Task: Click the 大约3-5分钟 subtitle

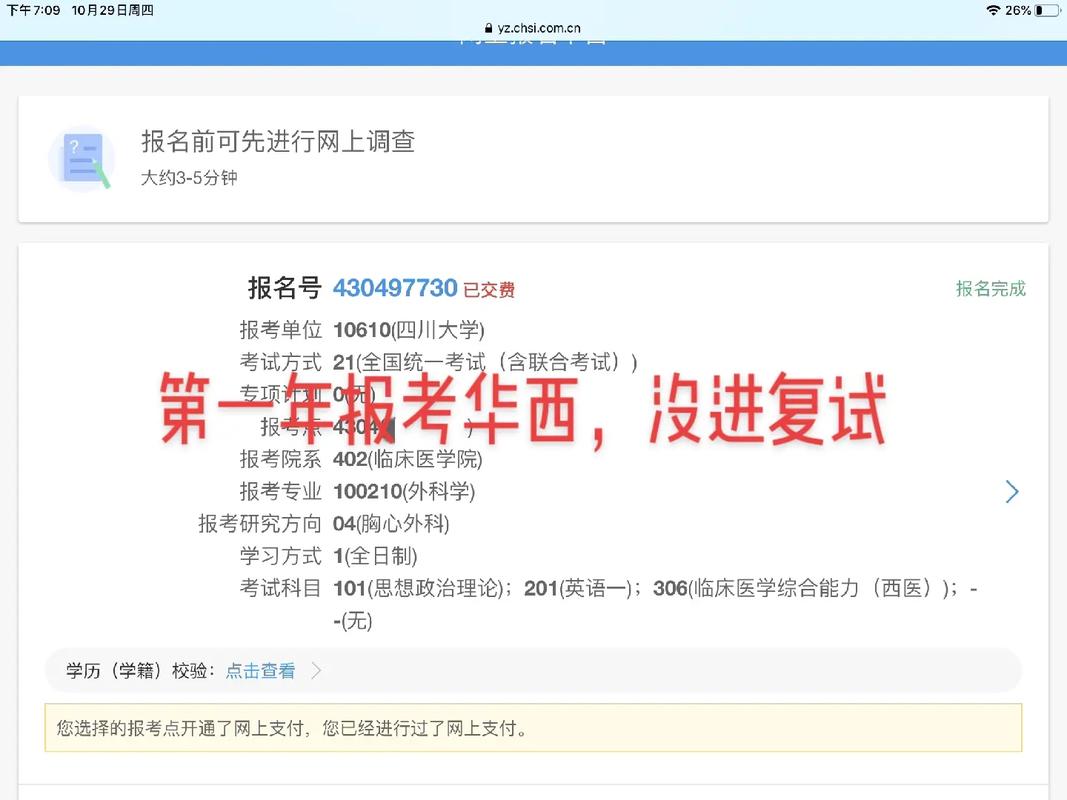Action: 188,178
